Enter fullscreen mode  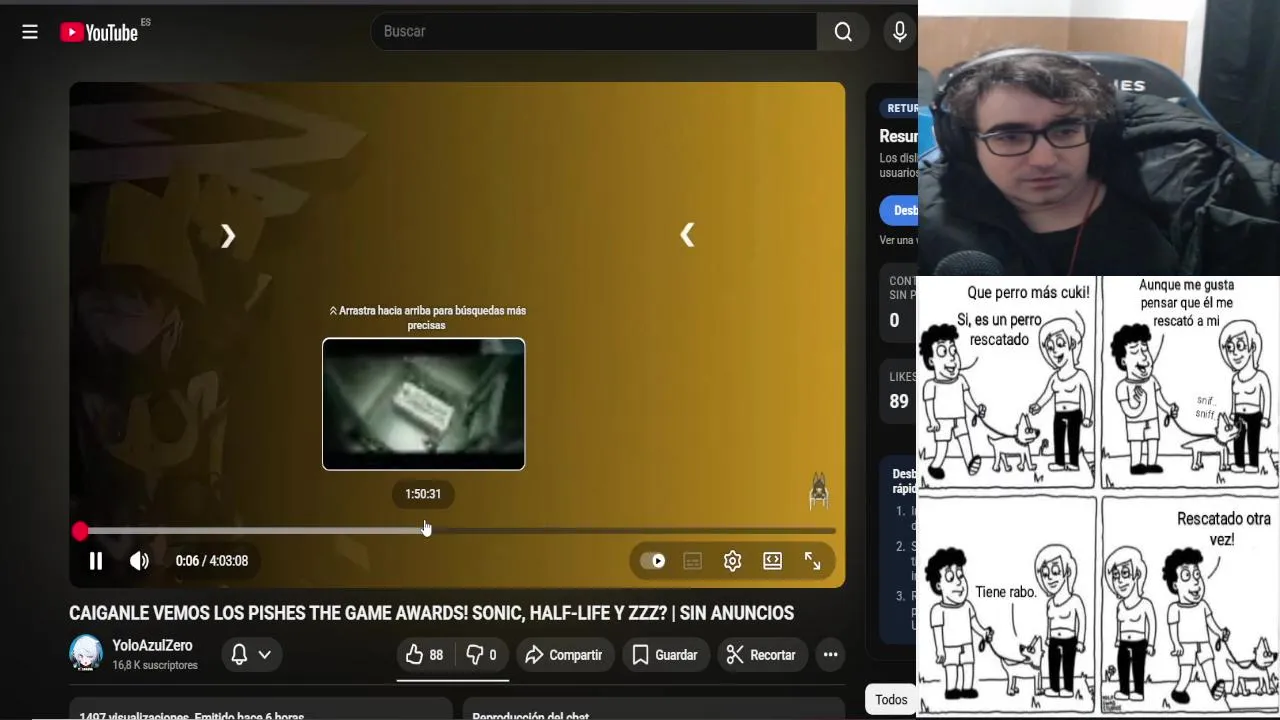coord(812,561)
